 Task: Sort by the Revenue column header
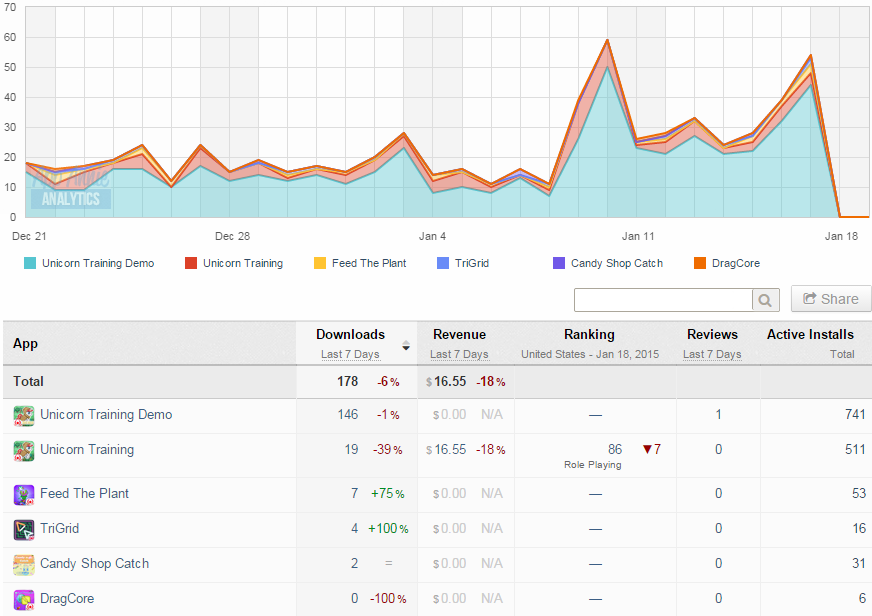[x=459, y=335]
